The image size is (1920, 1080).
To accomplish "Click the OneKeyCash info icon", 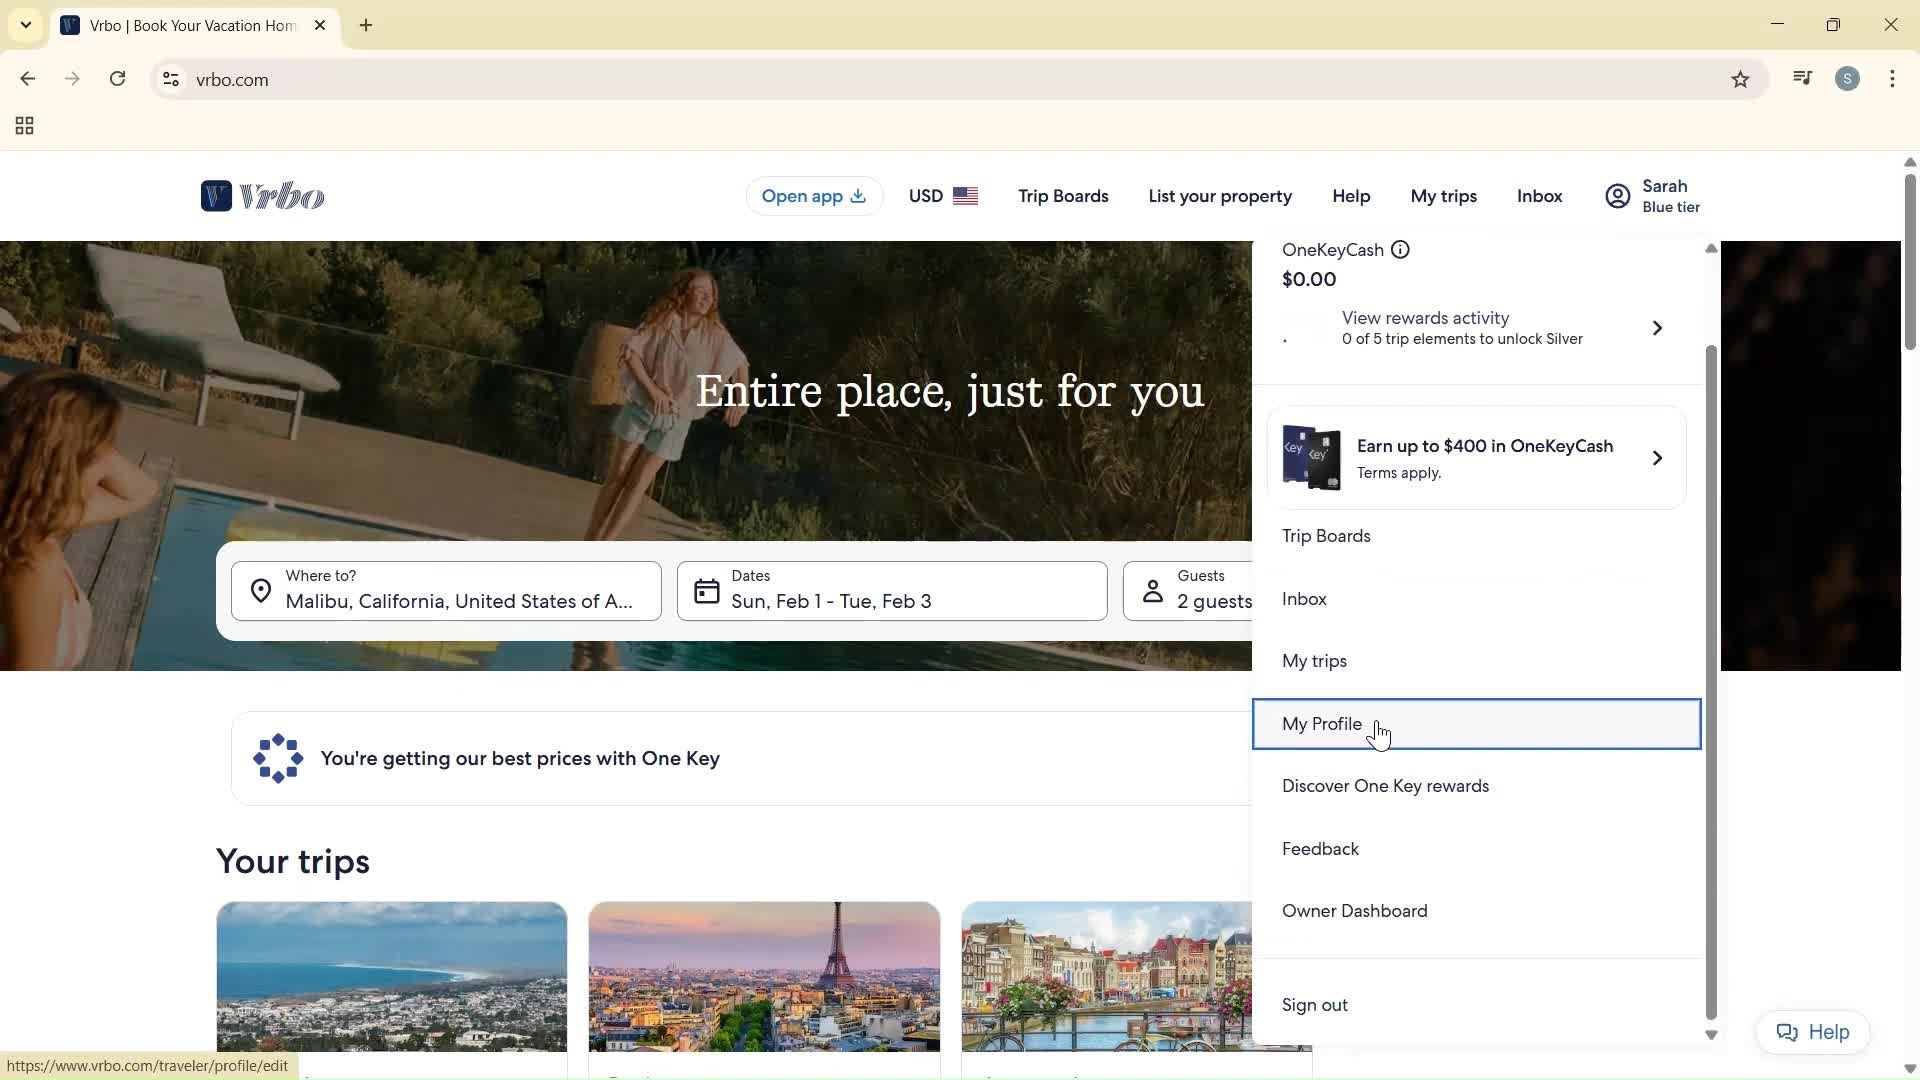I will 1400,250.
